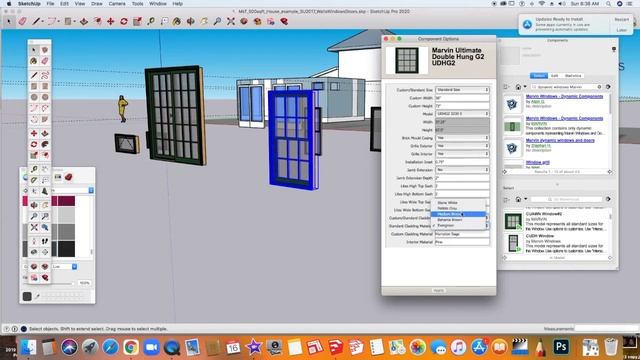Open Jamb Extension dropdown
This screenshot has width=640, height=360.
[462, 170]
